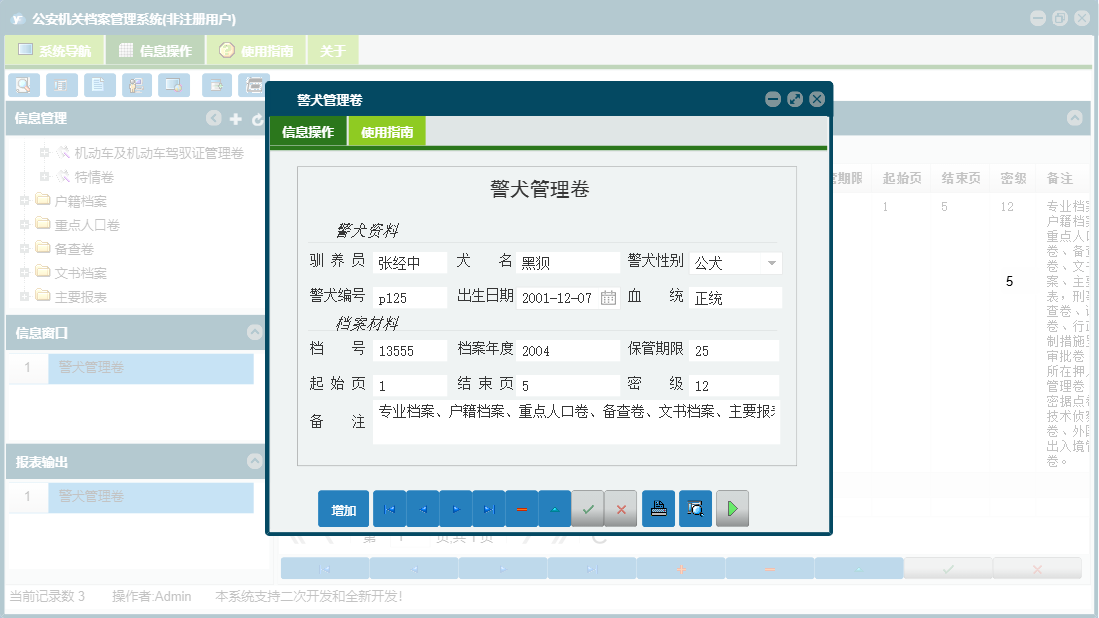Click the printer icon in the dialog toolbar
The height and width of the screenshot is (618, 1099).
click(657, 508)
